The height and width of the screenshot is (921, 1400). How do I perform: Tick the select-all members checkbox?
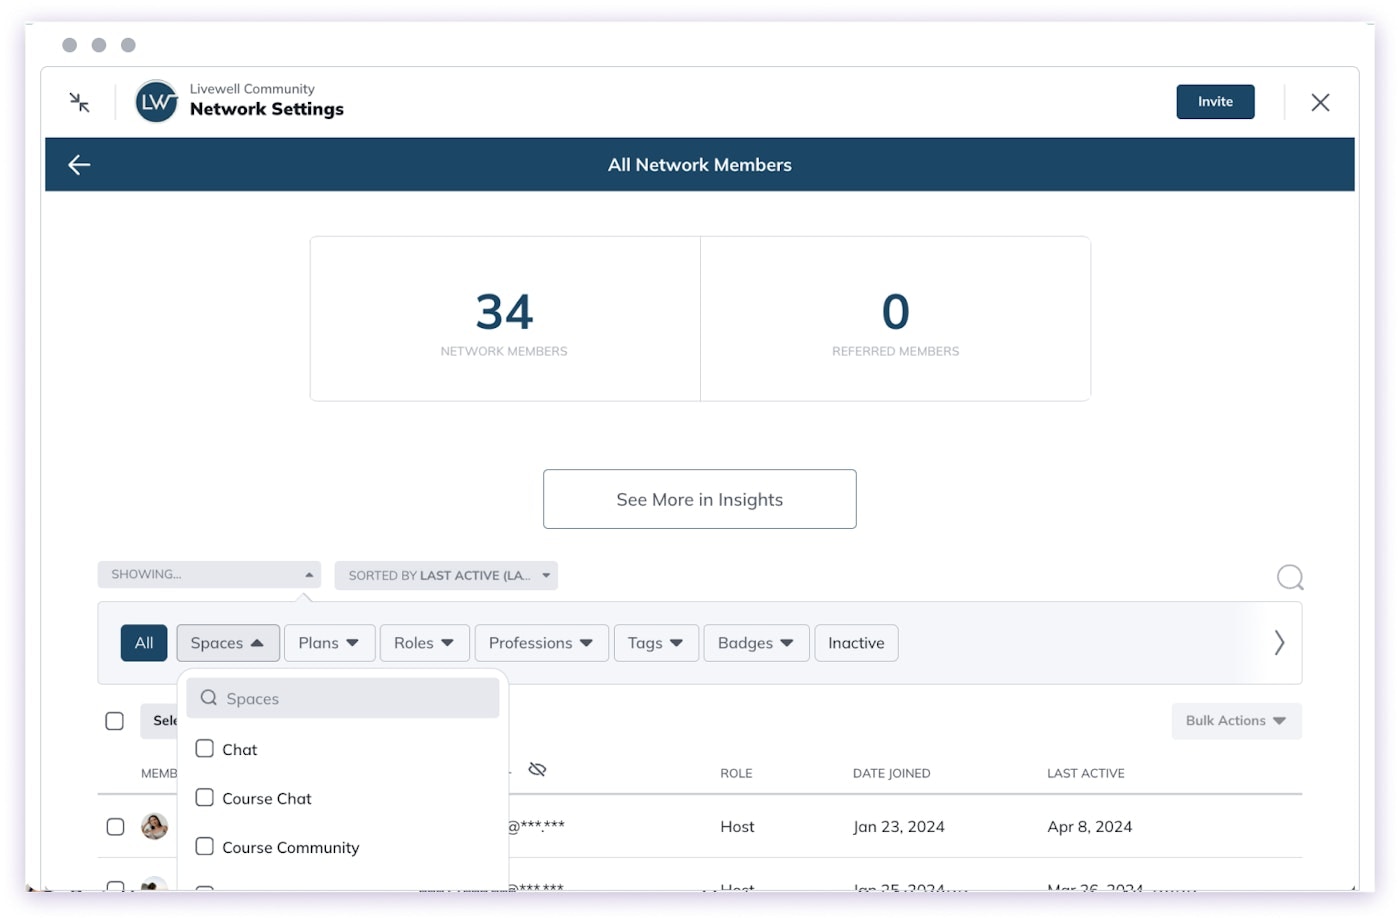point(115,721)
